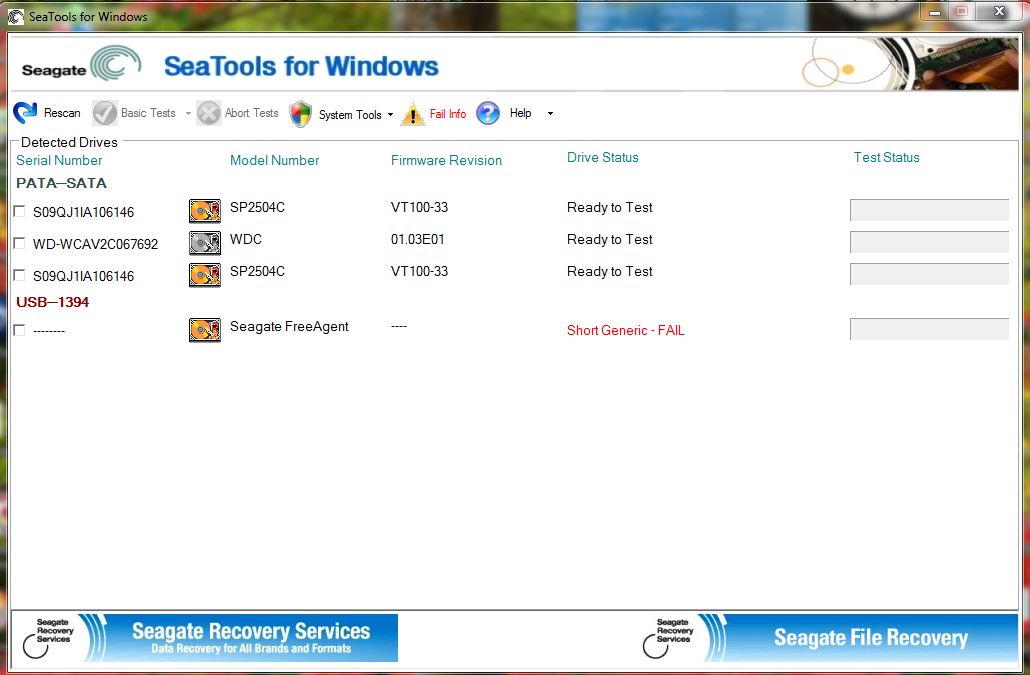Click the Seagate logo in the header
The width and height of the screenshot is (1030, 675).
[81, 64]
